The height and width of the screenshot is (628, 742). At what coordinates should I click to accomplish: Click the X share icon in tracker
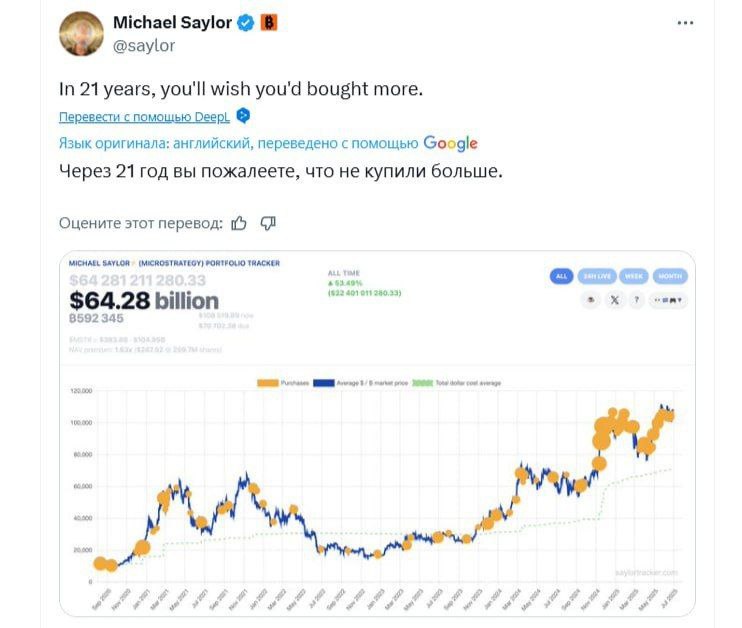(x=614, y=300)
